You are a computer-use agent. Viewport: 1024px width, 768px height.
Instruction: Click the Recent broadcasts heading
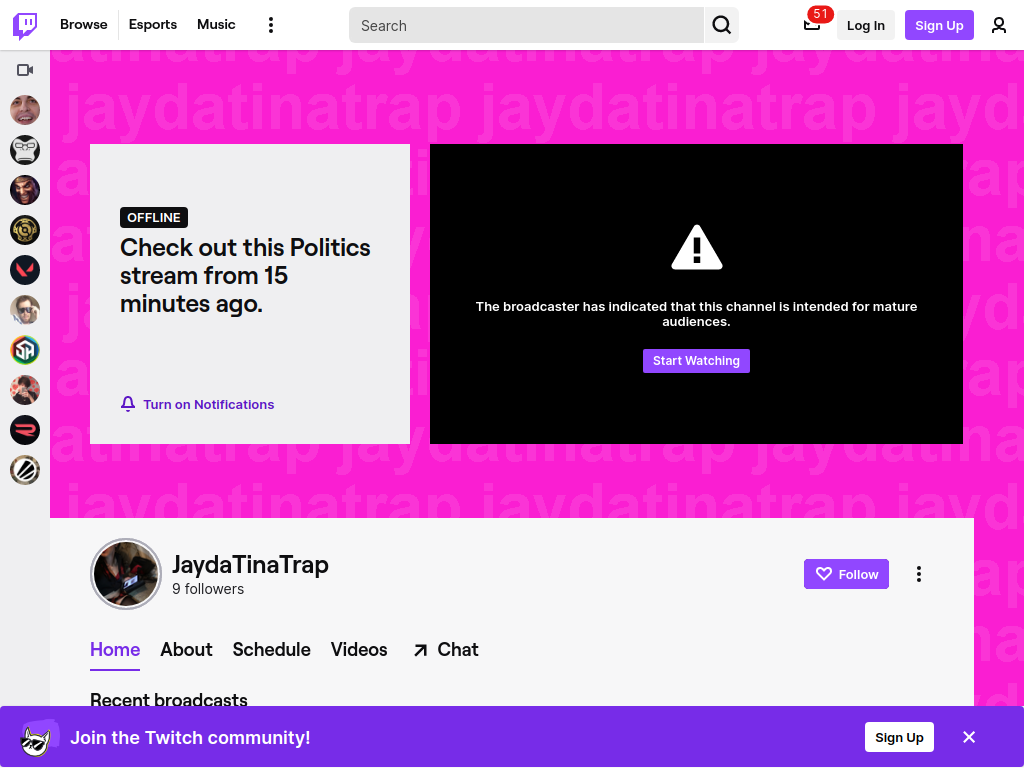tap(168, 699)
